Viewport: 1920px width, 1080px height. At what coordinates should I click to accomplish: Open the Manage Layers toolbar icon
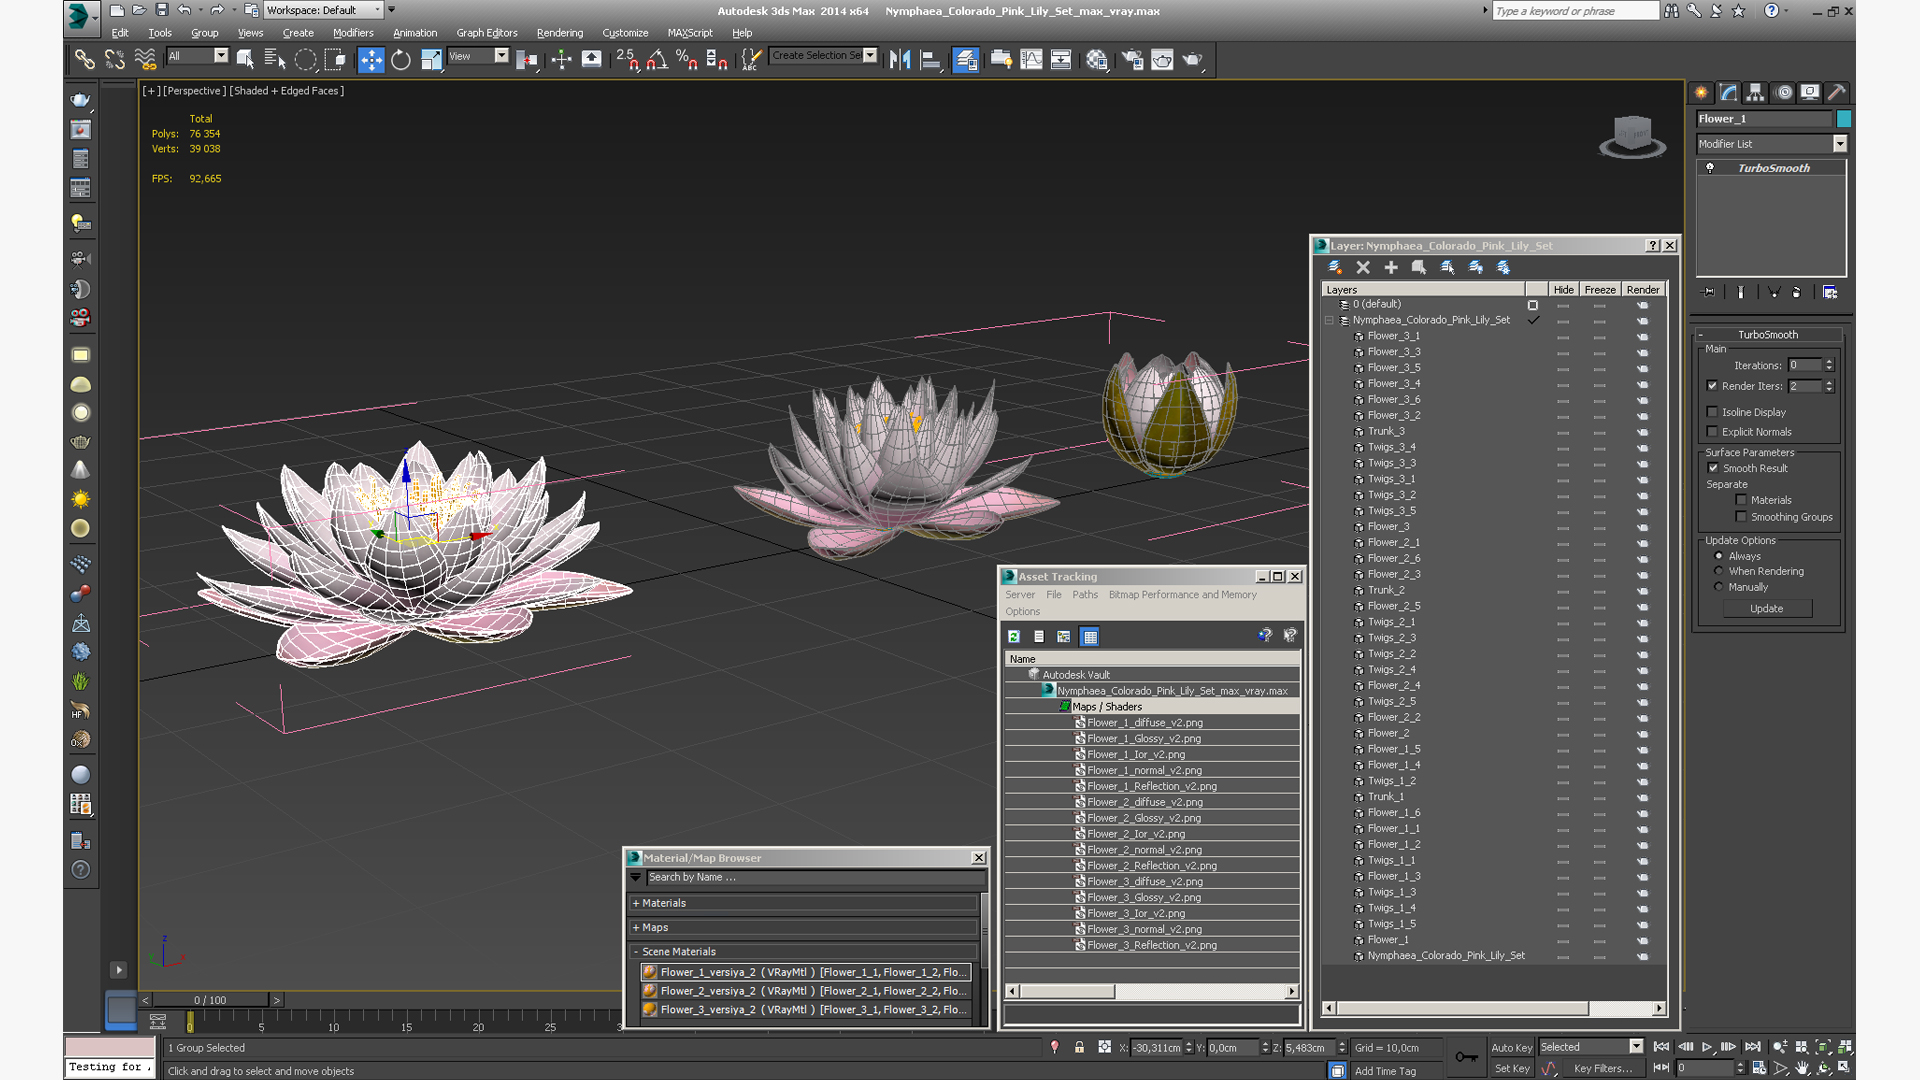[x=966, y=60]
